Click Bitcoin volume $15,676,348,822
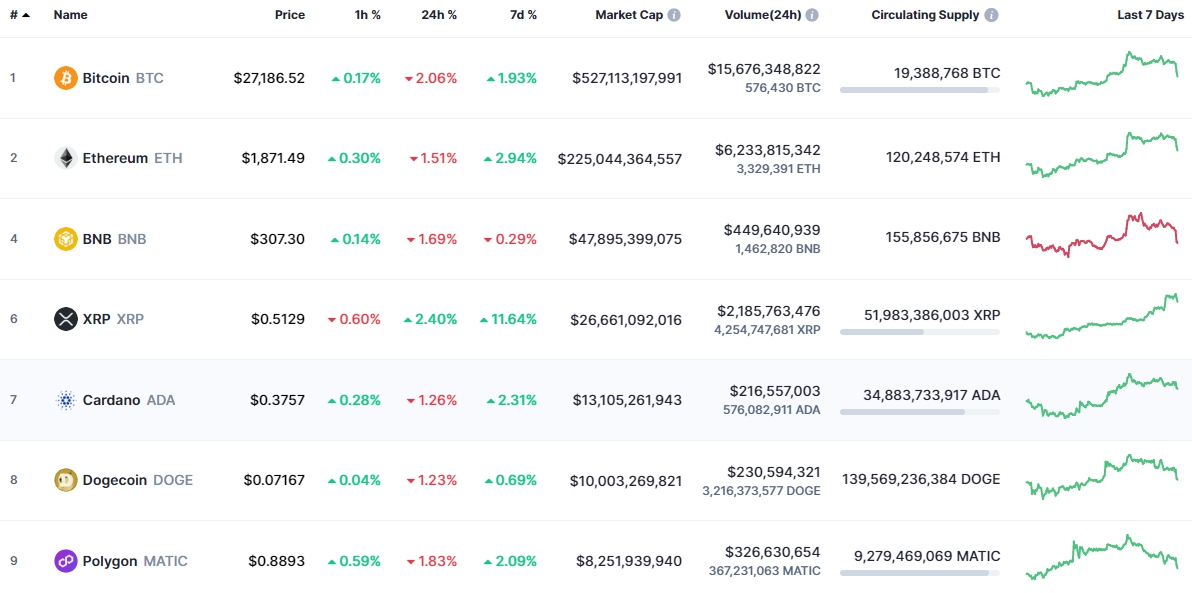The height and width of the screenshot is (593, 1192). pos(764,68)
